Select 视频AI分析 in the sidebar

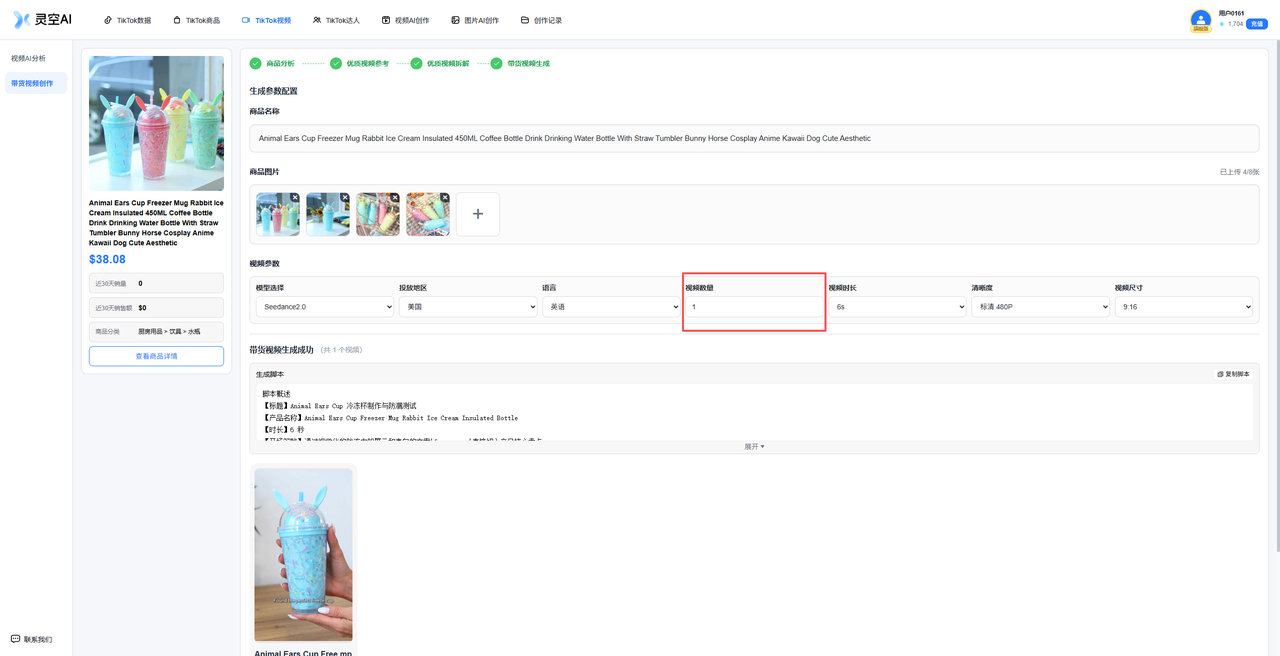point(36,58)
